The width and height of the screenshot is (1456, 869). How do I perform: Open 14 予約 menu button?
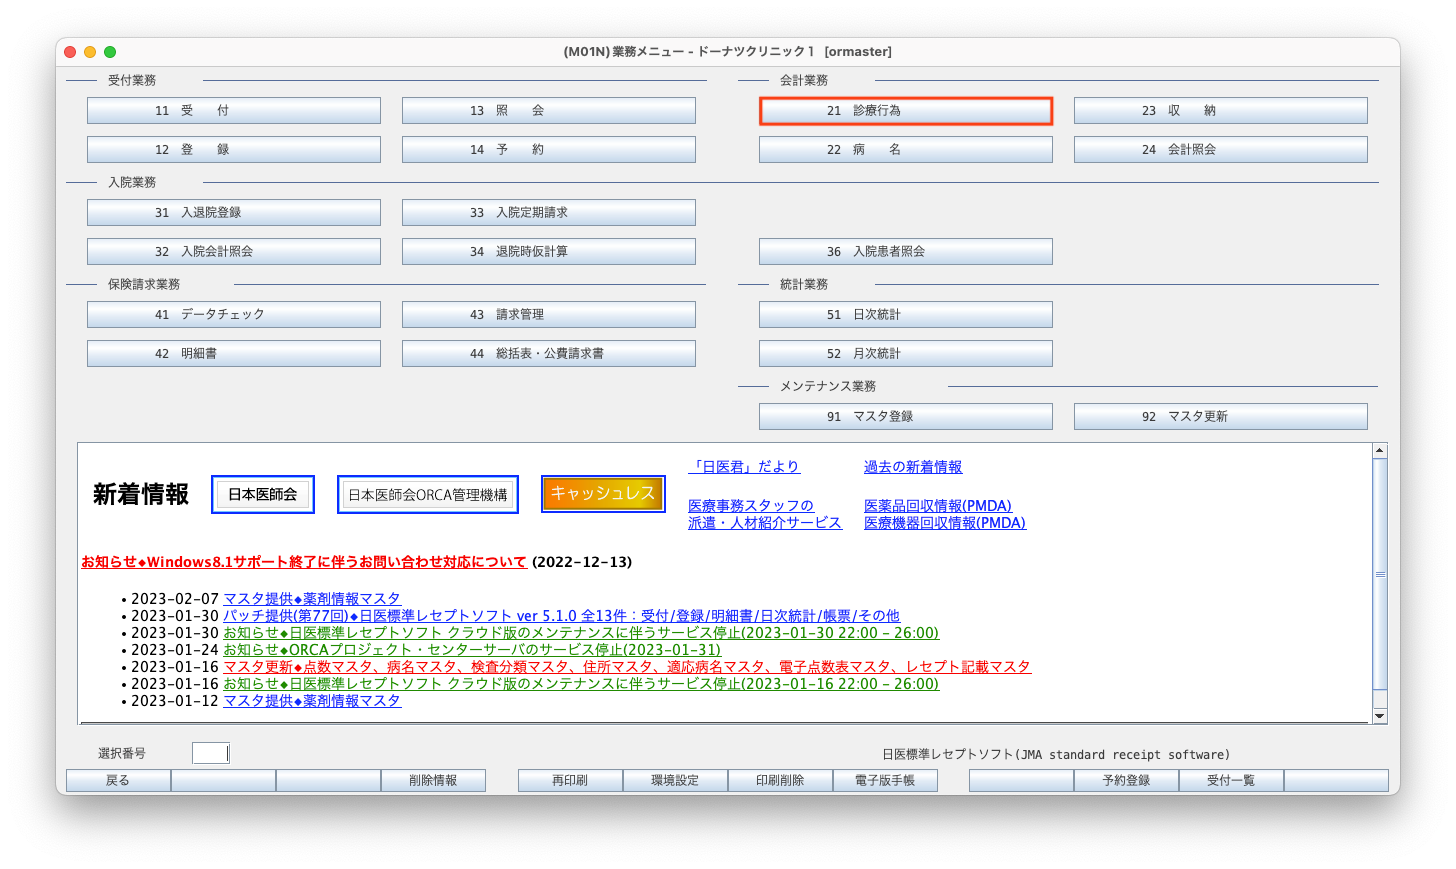(548, 150)
